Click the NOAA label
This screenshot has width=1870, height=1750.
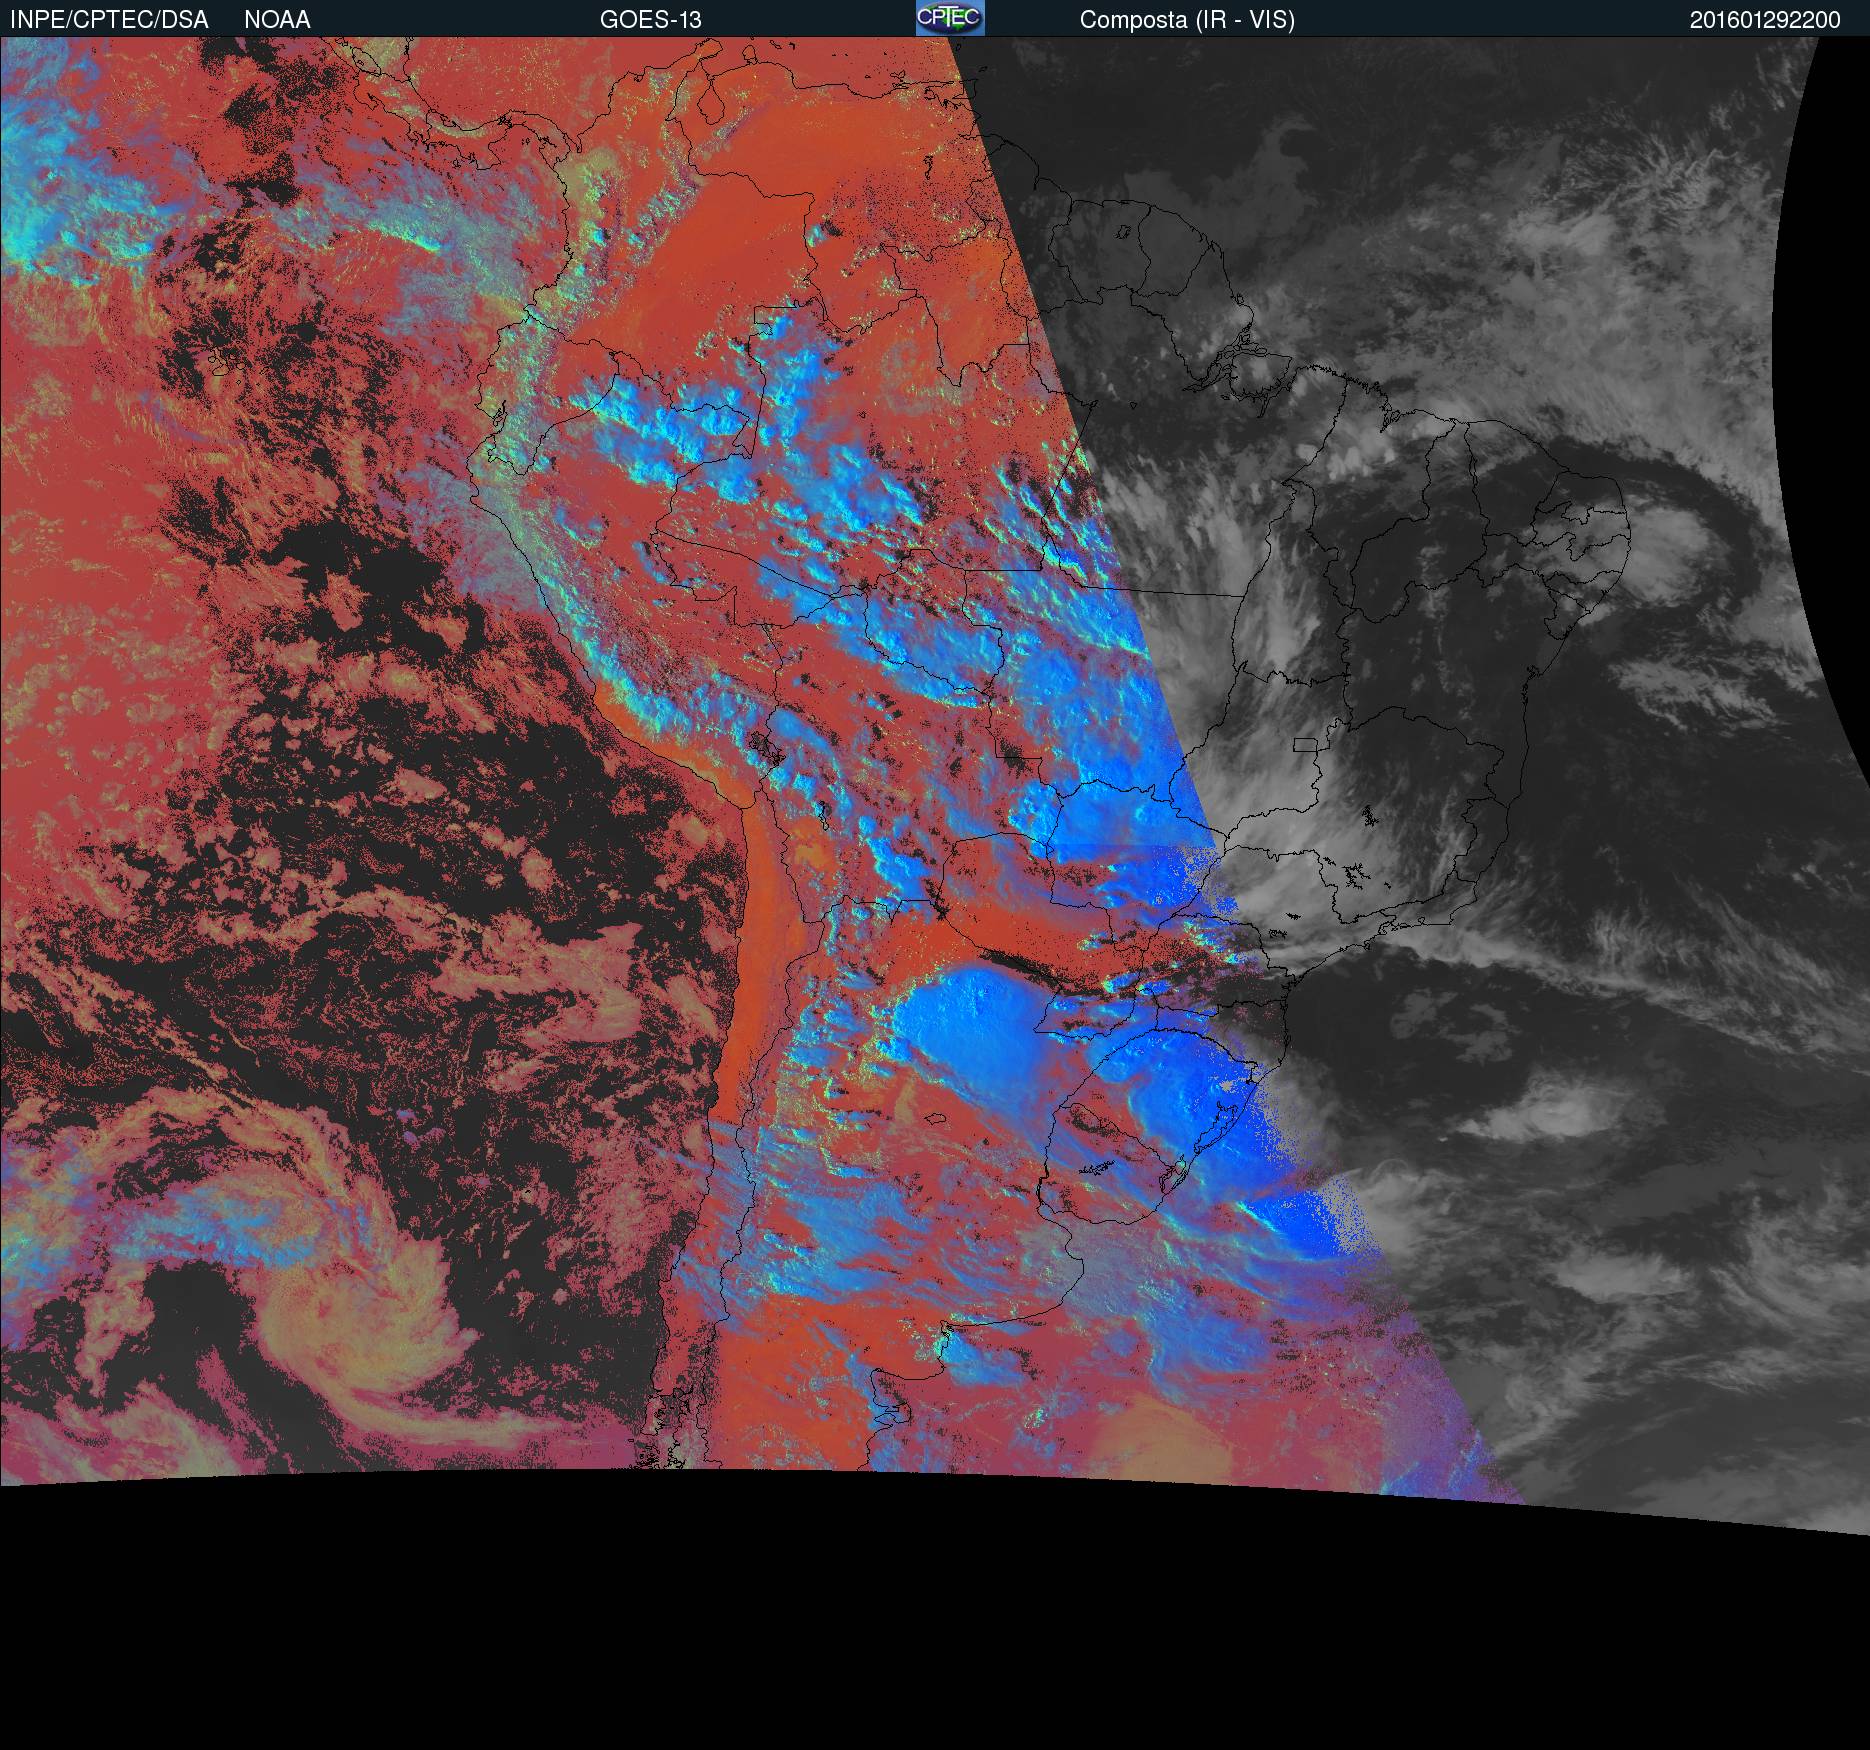[x=277, y=20]
